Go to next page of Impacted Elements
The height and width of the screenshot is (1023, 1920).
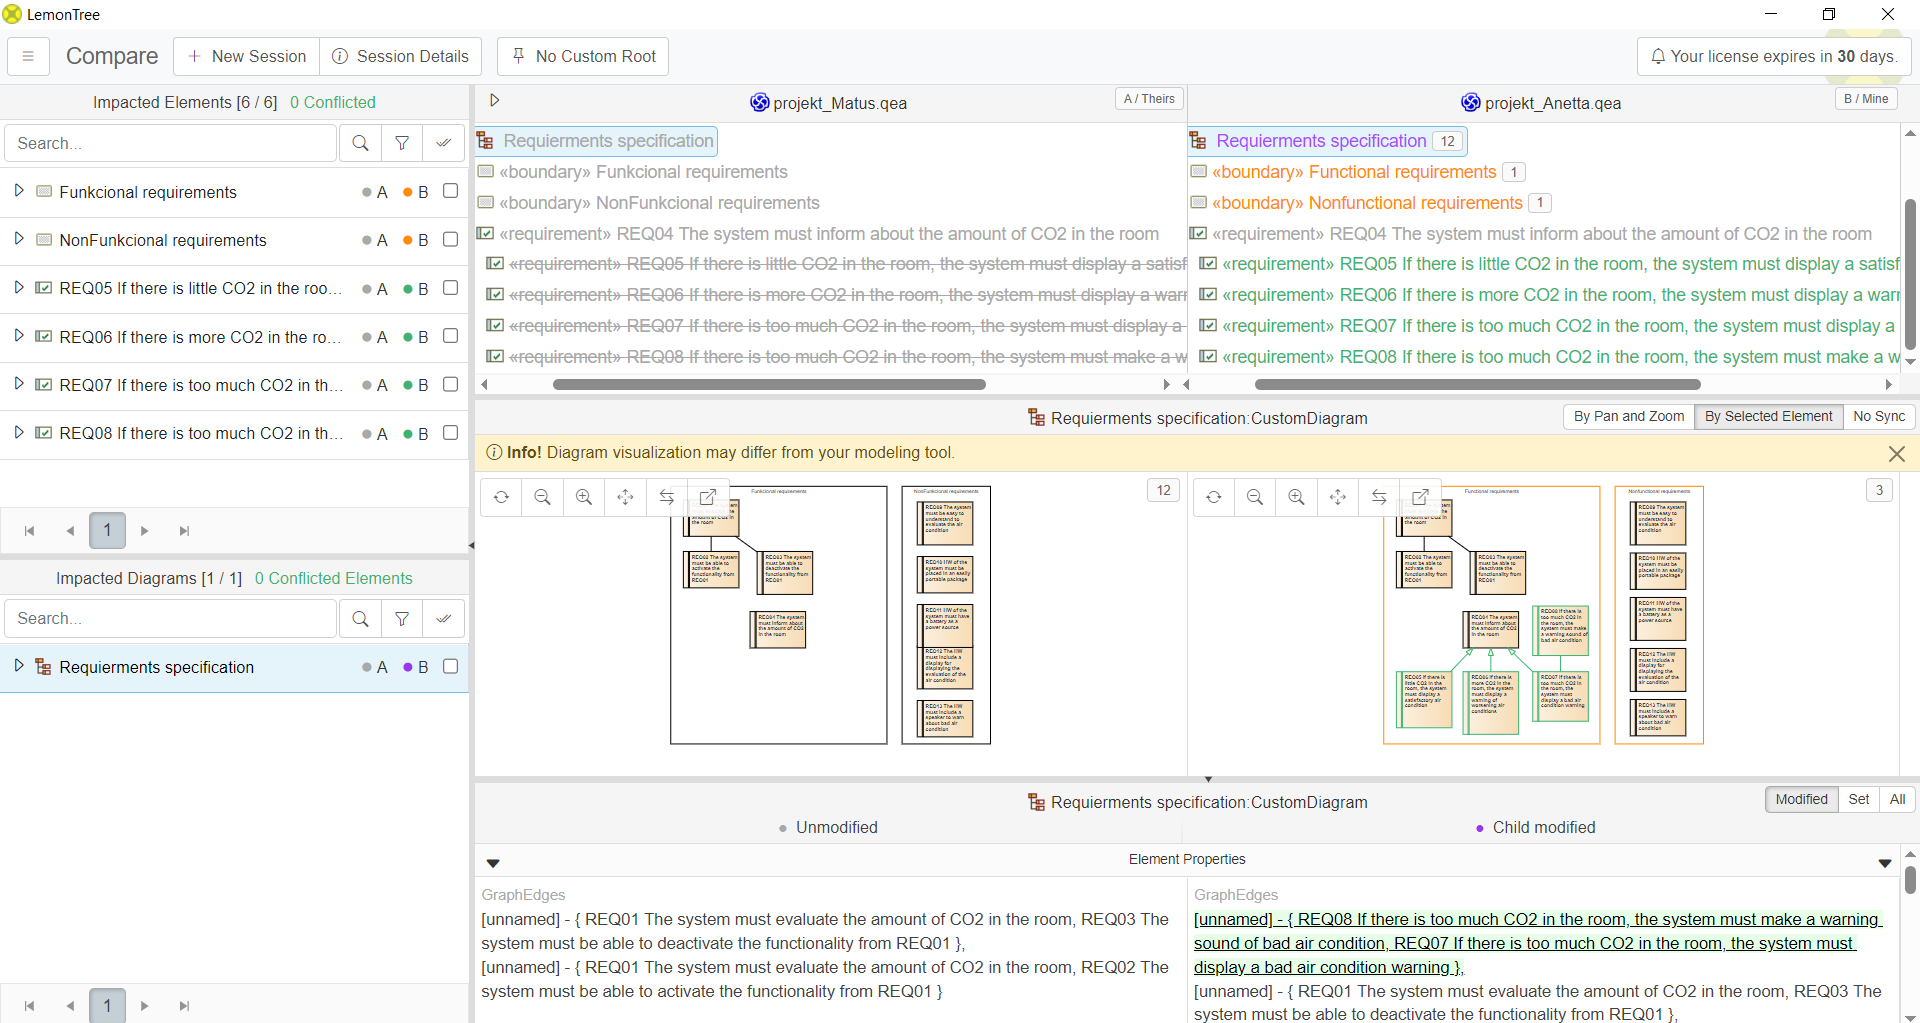tap(145, 531)
